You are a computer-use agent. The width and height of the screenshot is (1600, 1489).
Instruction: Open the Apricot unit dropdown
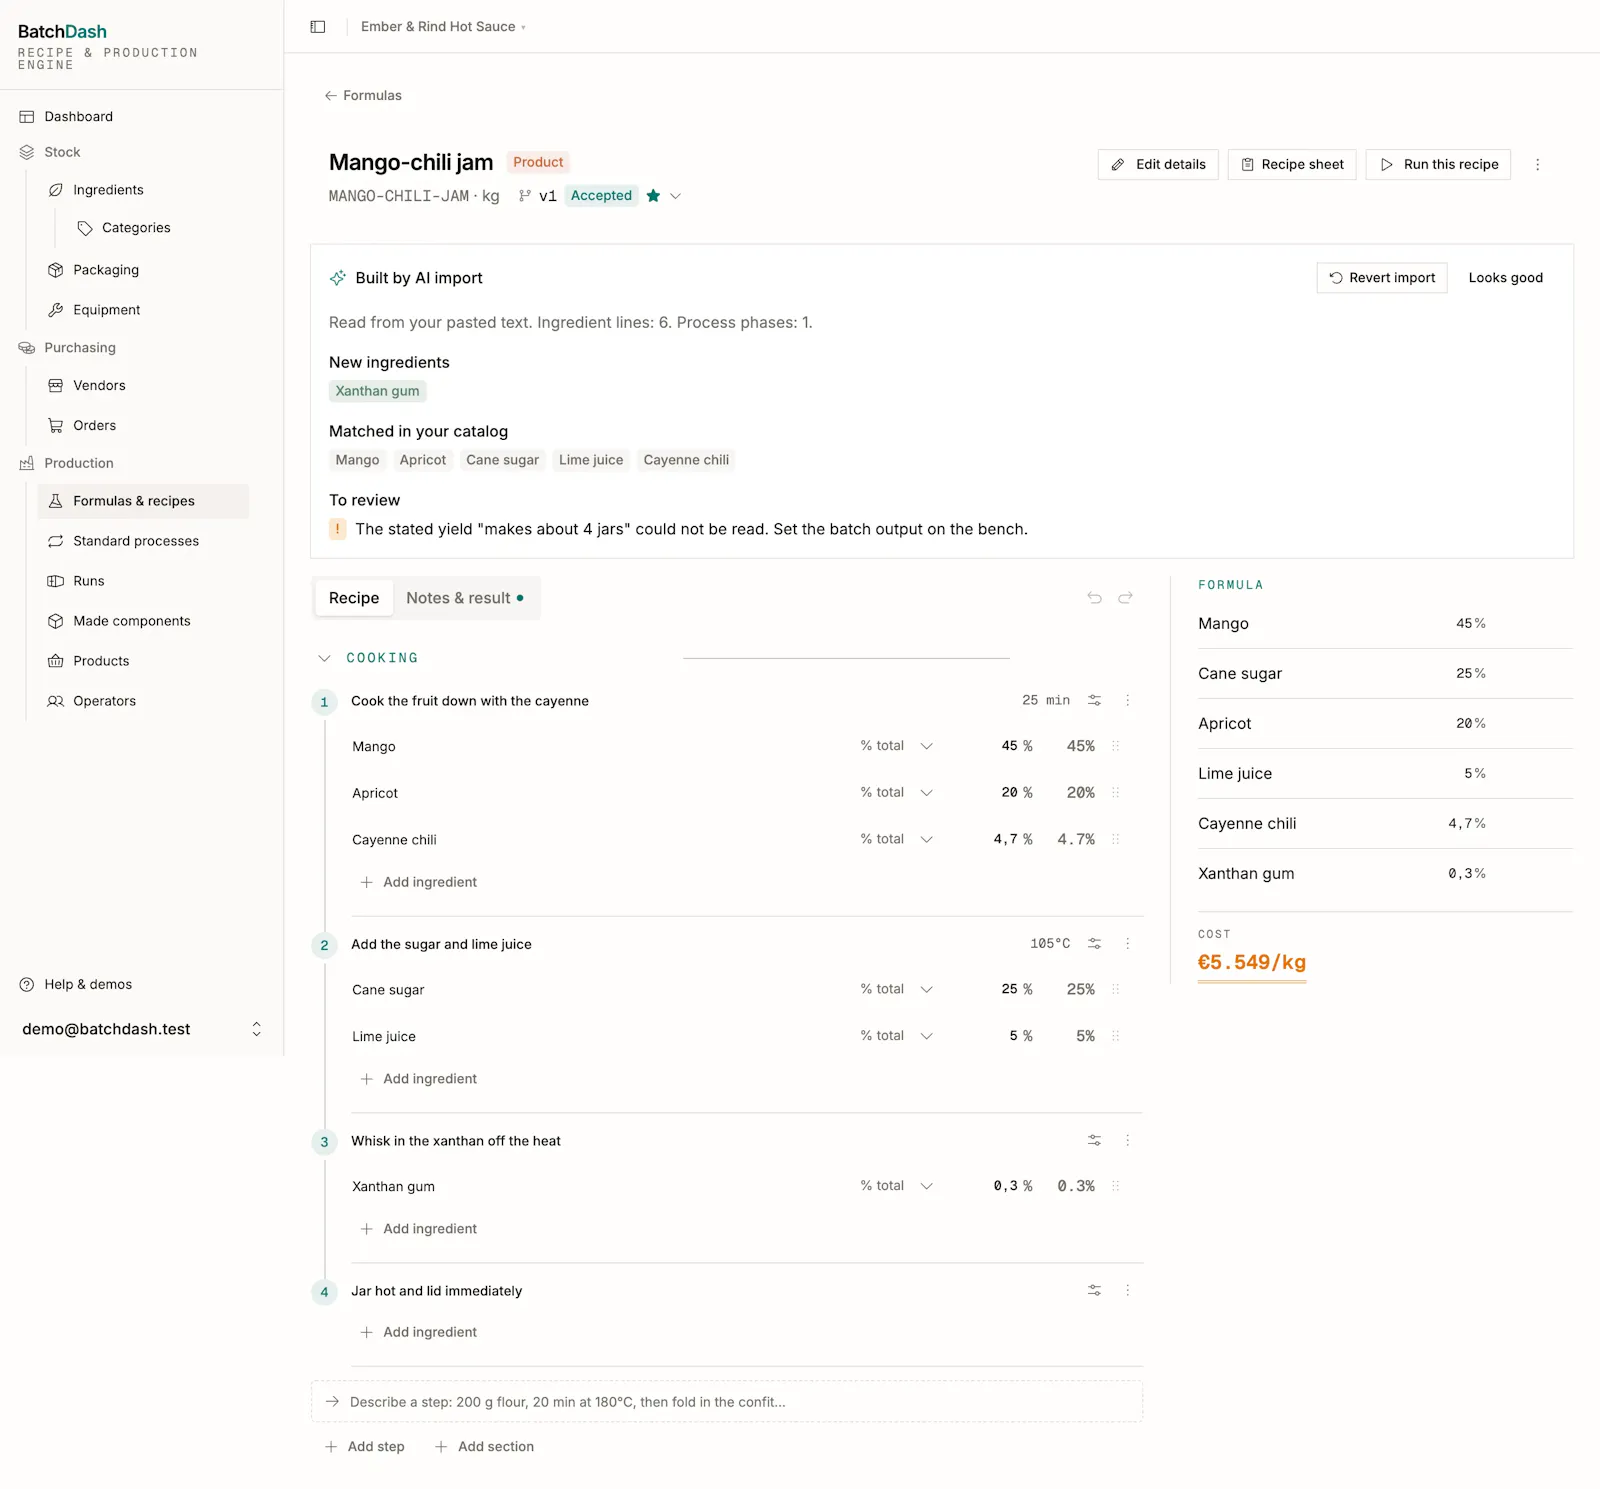[897, 793]
